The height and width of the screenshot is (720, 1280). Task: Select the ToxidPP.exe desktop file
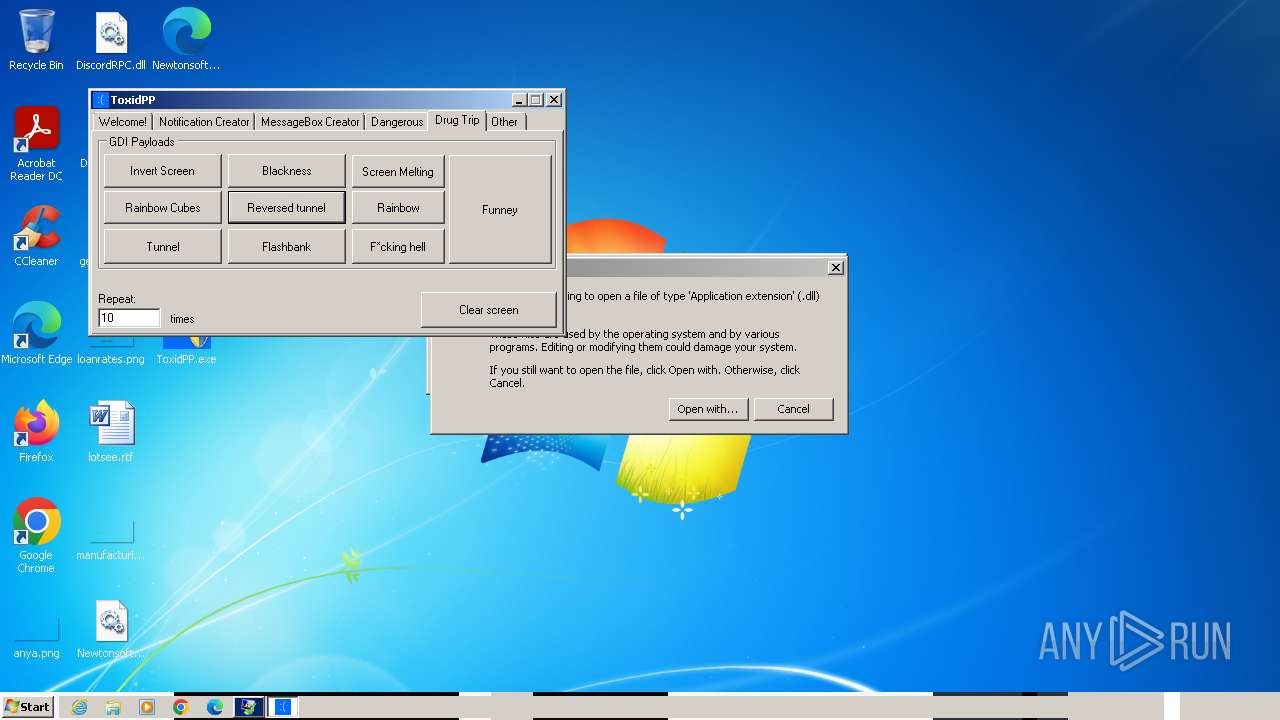pos(186,352)
